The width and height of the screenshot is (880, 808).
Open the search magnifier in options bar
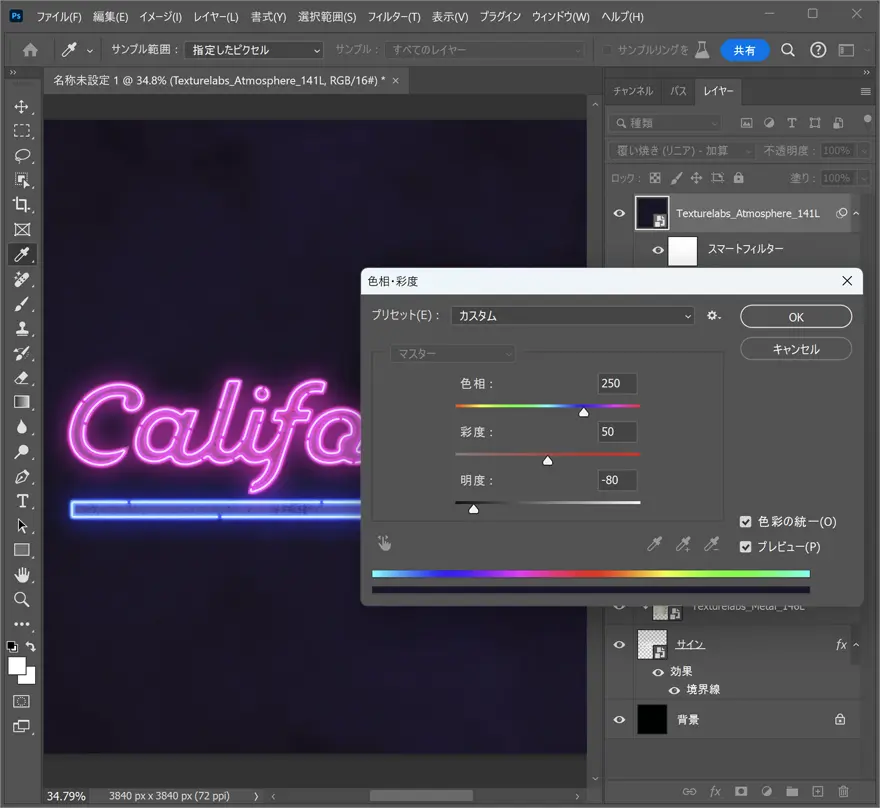point(788,50)
